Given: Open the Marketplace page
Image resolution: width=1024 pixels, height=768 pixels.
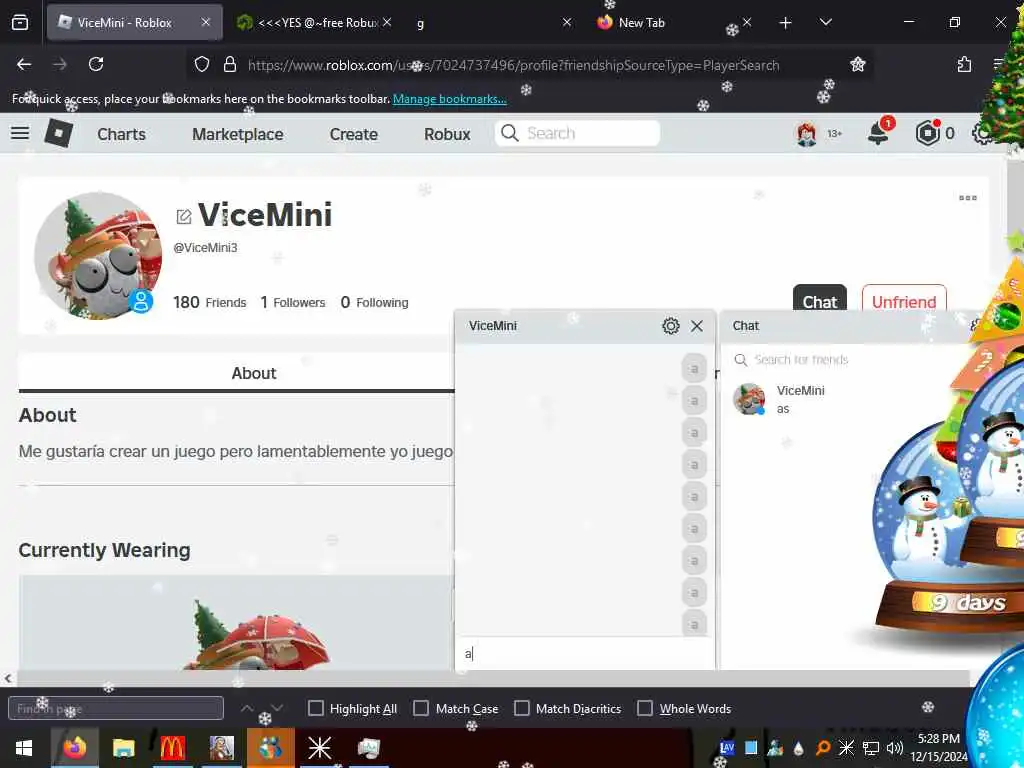Looking at the screenshot, I should click(238, 134).
